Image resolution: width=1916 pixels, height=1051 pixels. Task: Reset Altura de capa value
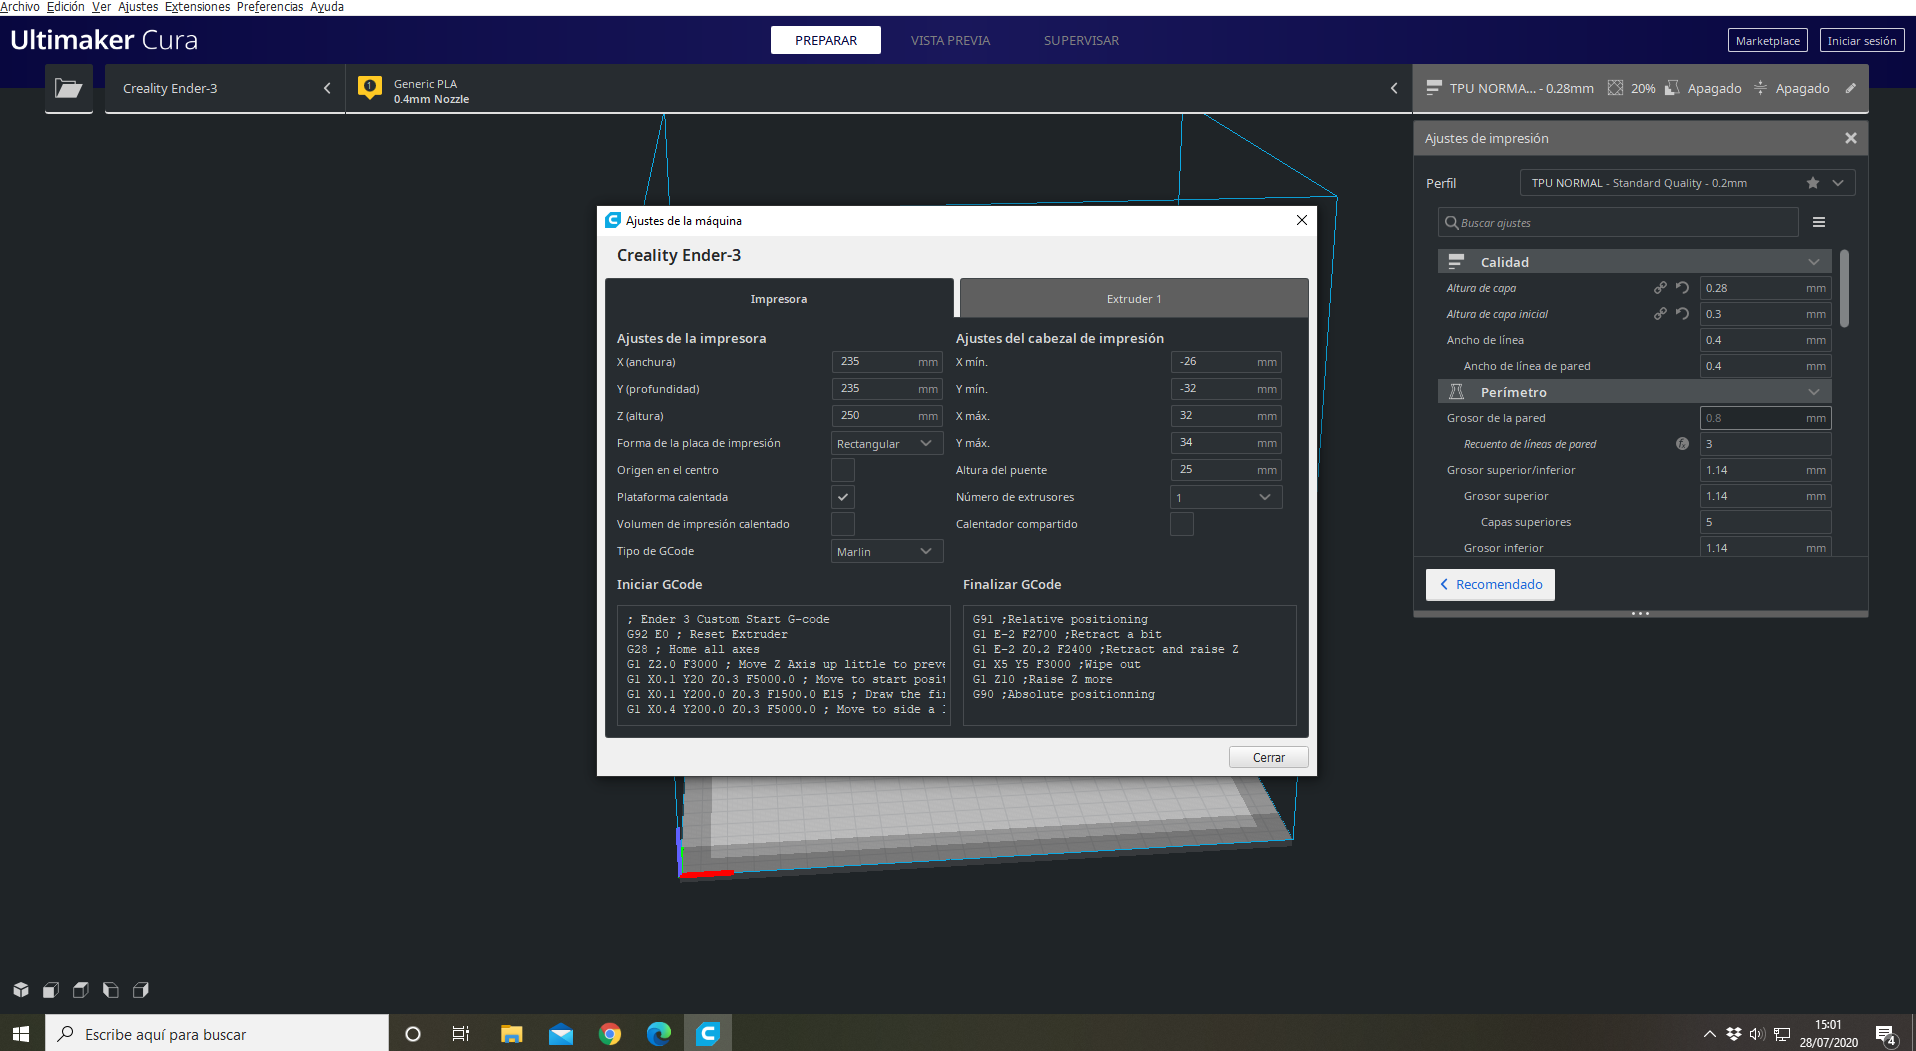[x=1683, y=288]
